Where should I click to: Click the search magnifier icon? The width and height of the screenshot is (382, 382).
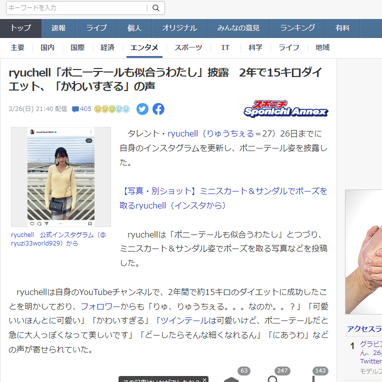(156, 8)
